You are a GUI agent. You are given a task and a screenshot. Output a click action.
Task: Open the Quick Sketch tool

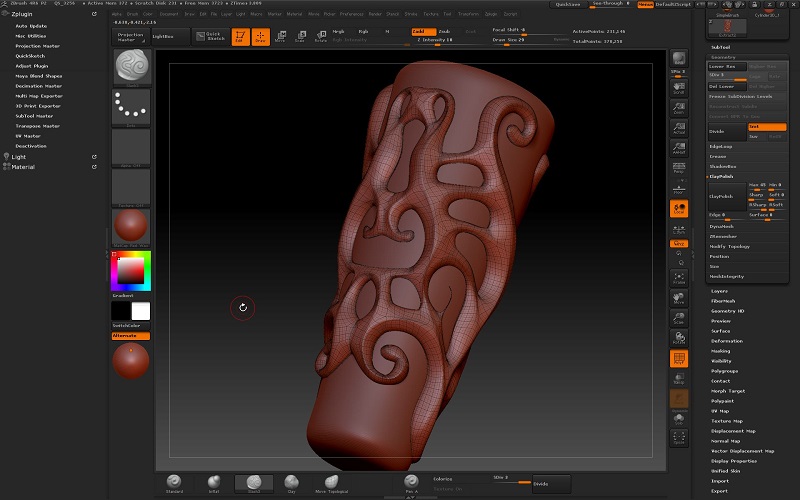click(x=211, y=37)
